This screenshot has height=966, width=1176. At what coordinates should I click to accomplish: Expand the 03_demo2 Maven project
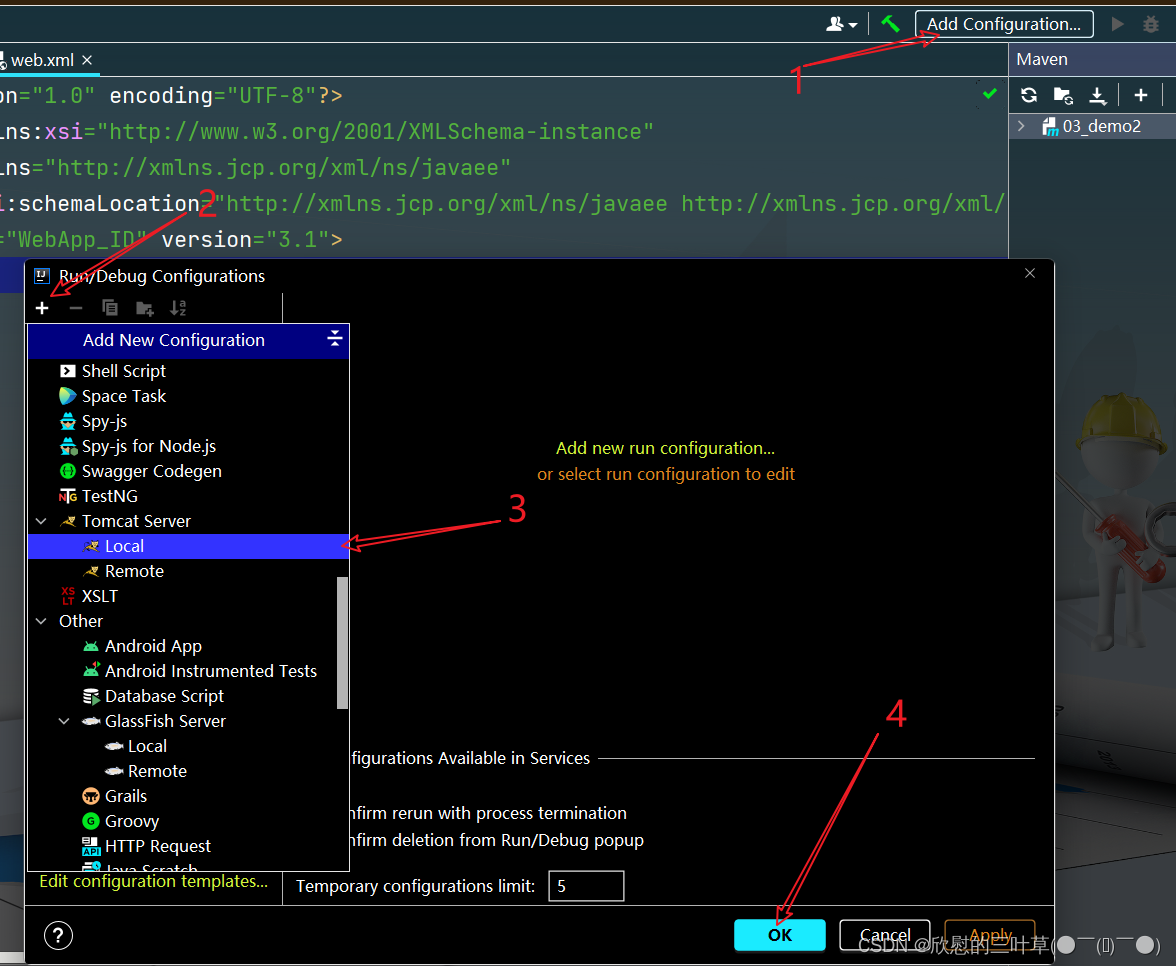click(1021, 126)
